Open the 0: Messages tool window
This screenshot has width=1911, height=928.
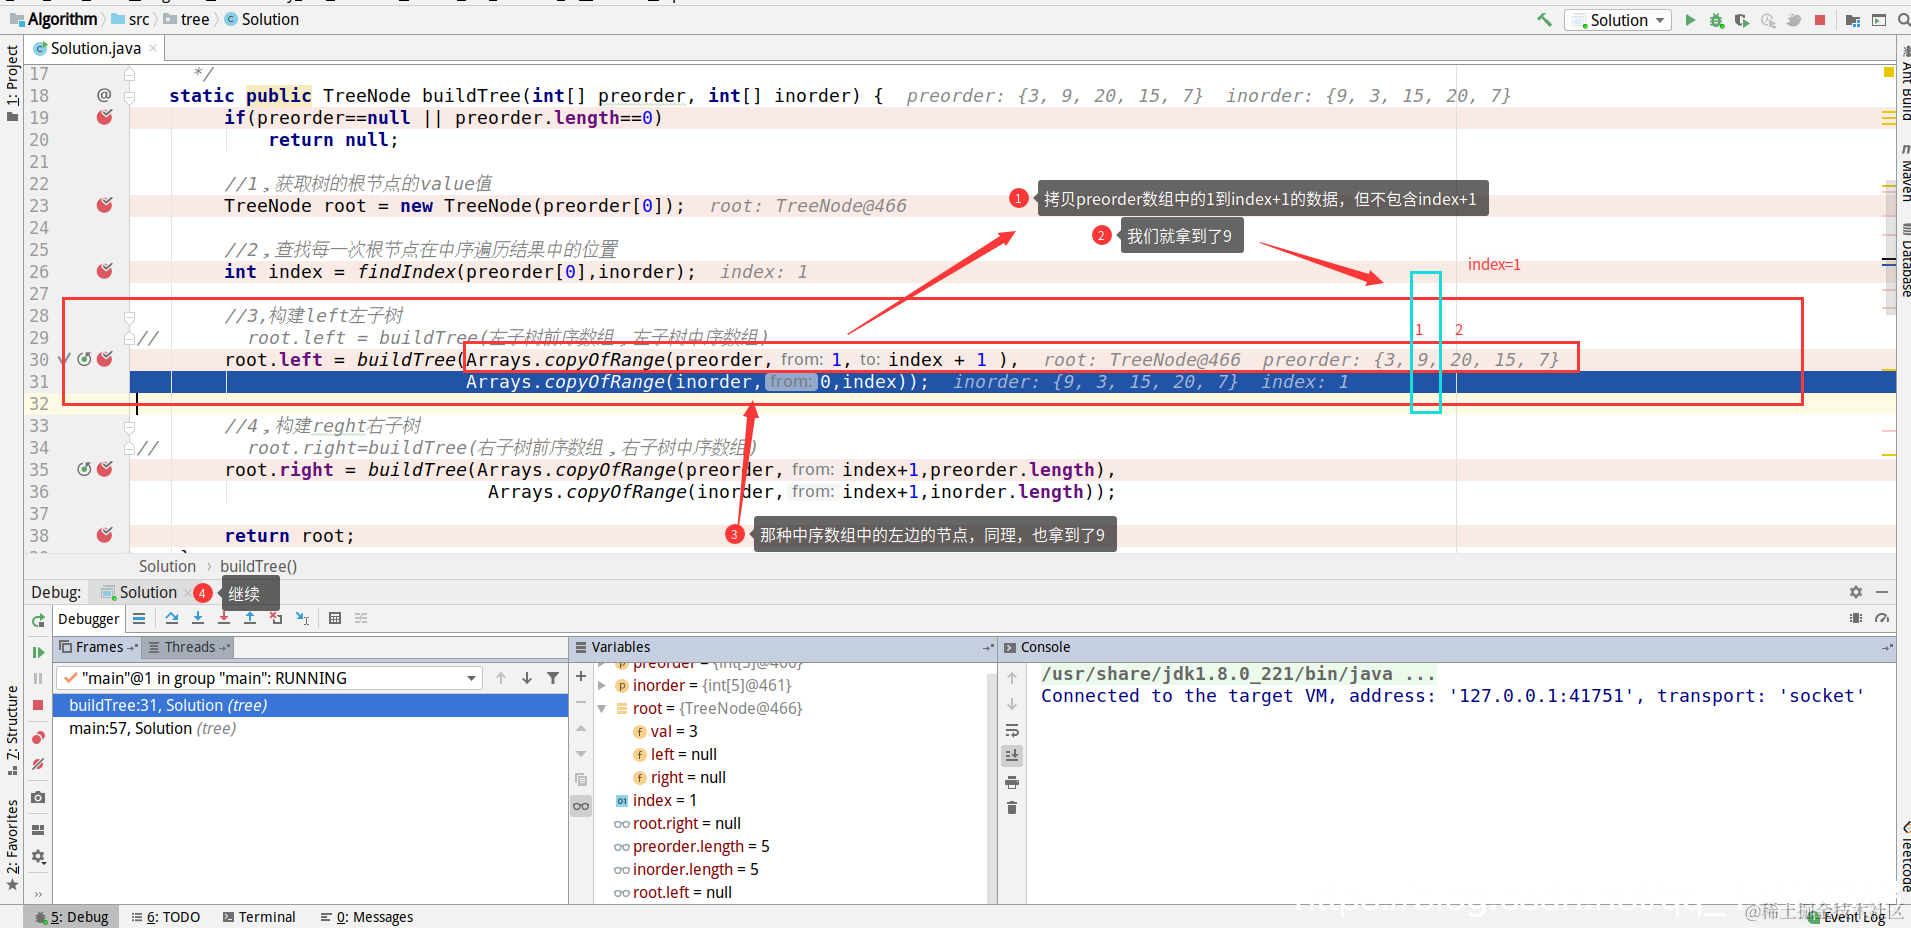click(x=367, y=917)
